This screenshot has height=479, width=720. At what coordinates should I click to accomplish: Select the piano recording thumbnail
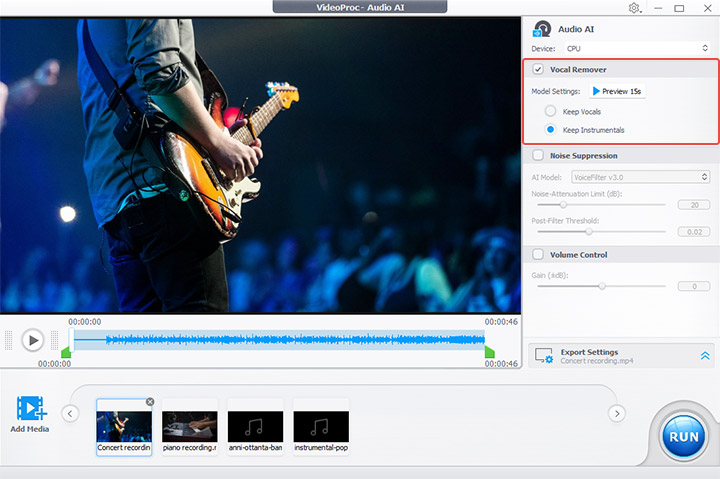click(x=189, y=426)
